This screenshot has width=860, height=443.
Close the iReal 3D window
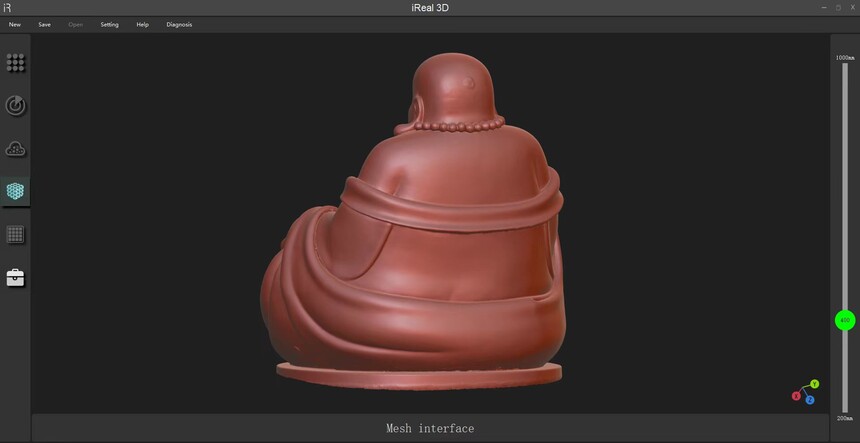coord(852,8)
